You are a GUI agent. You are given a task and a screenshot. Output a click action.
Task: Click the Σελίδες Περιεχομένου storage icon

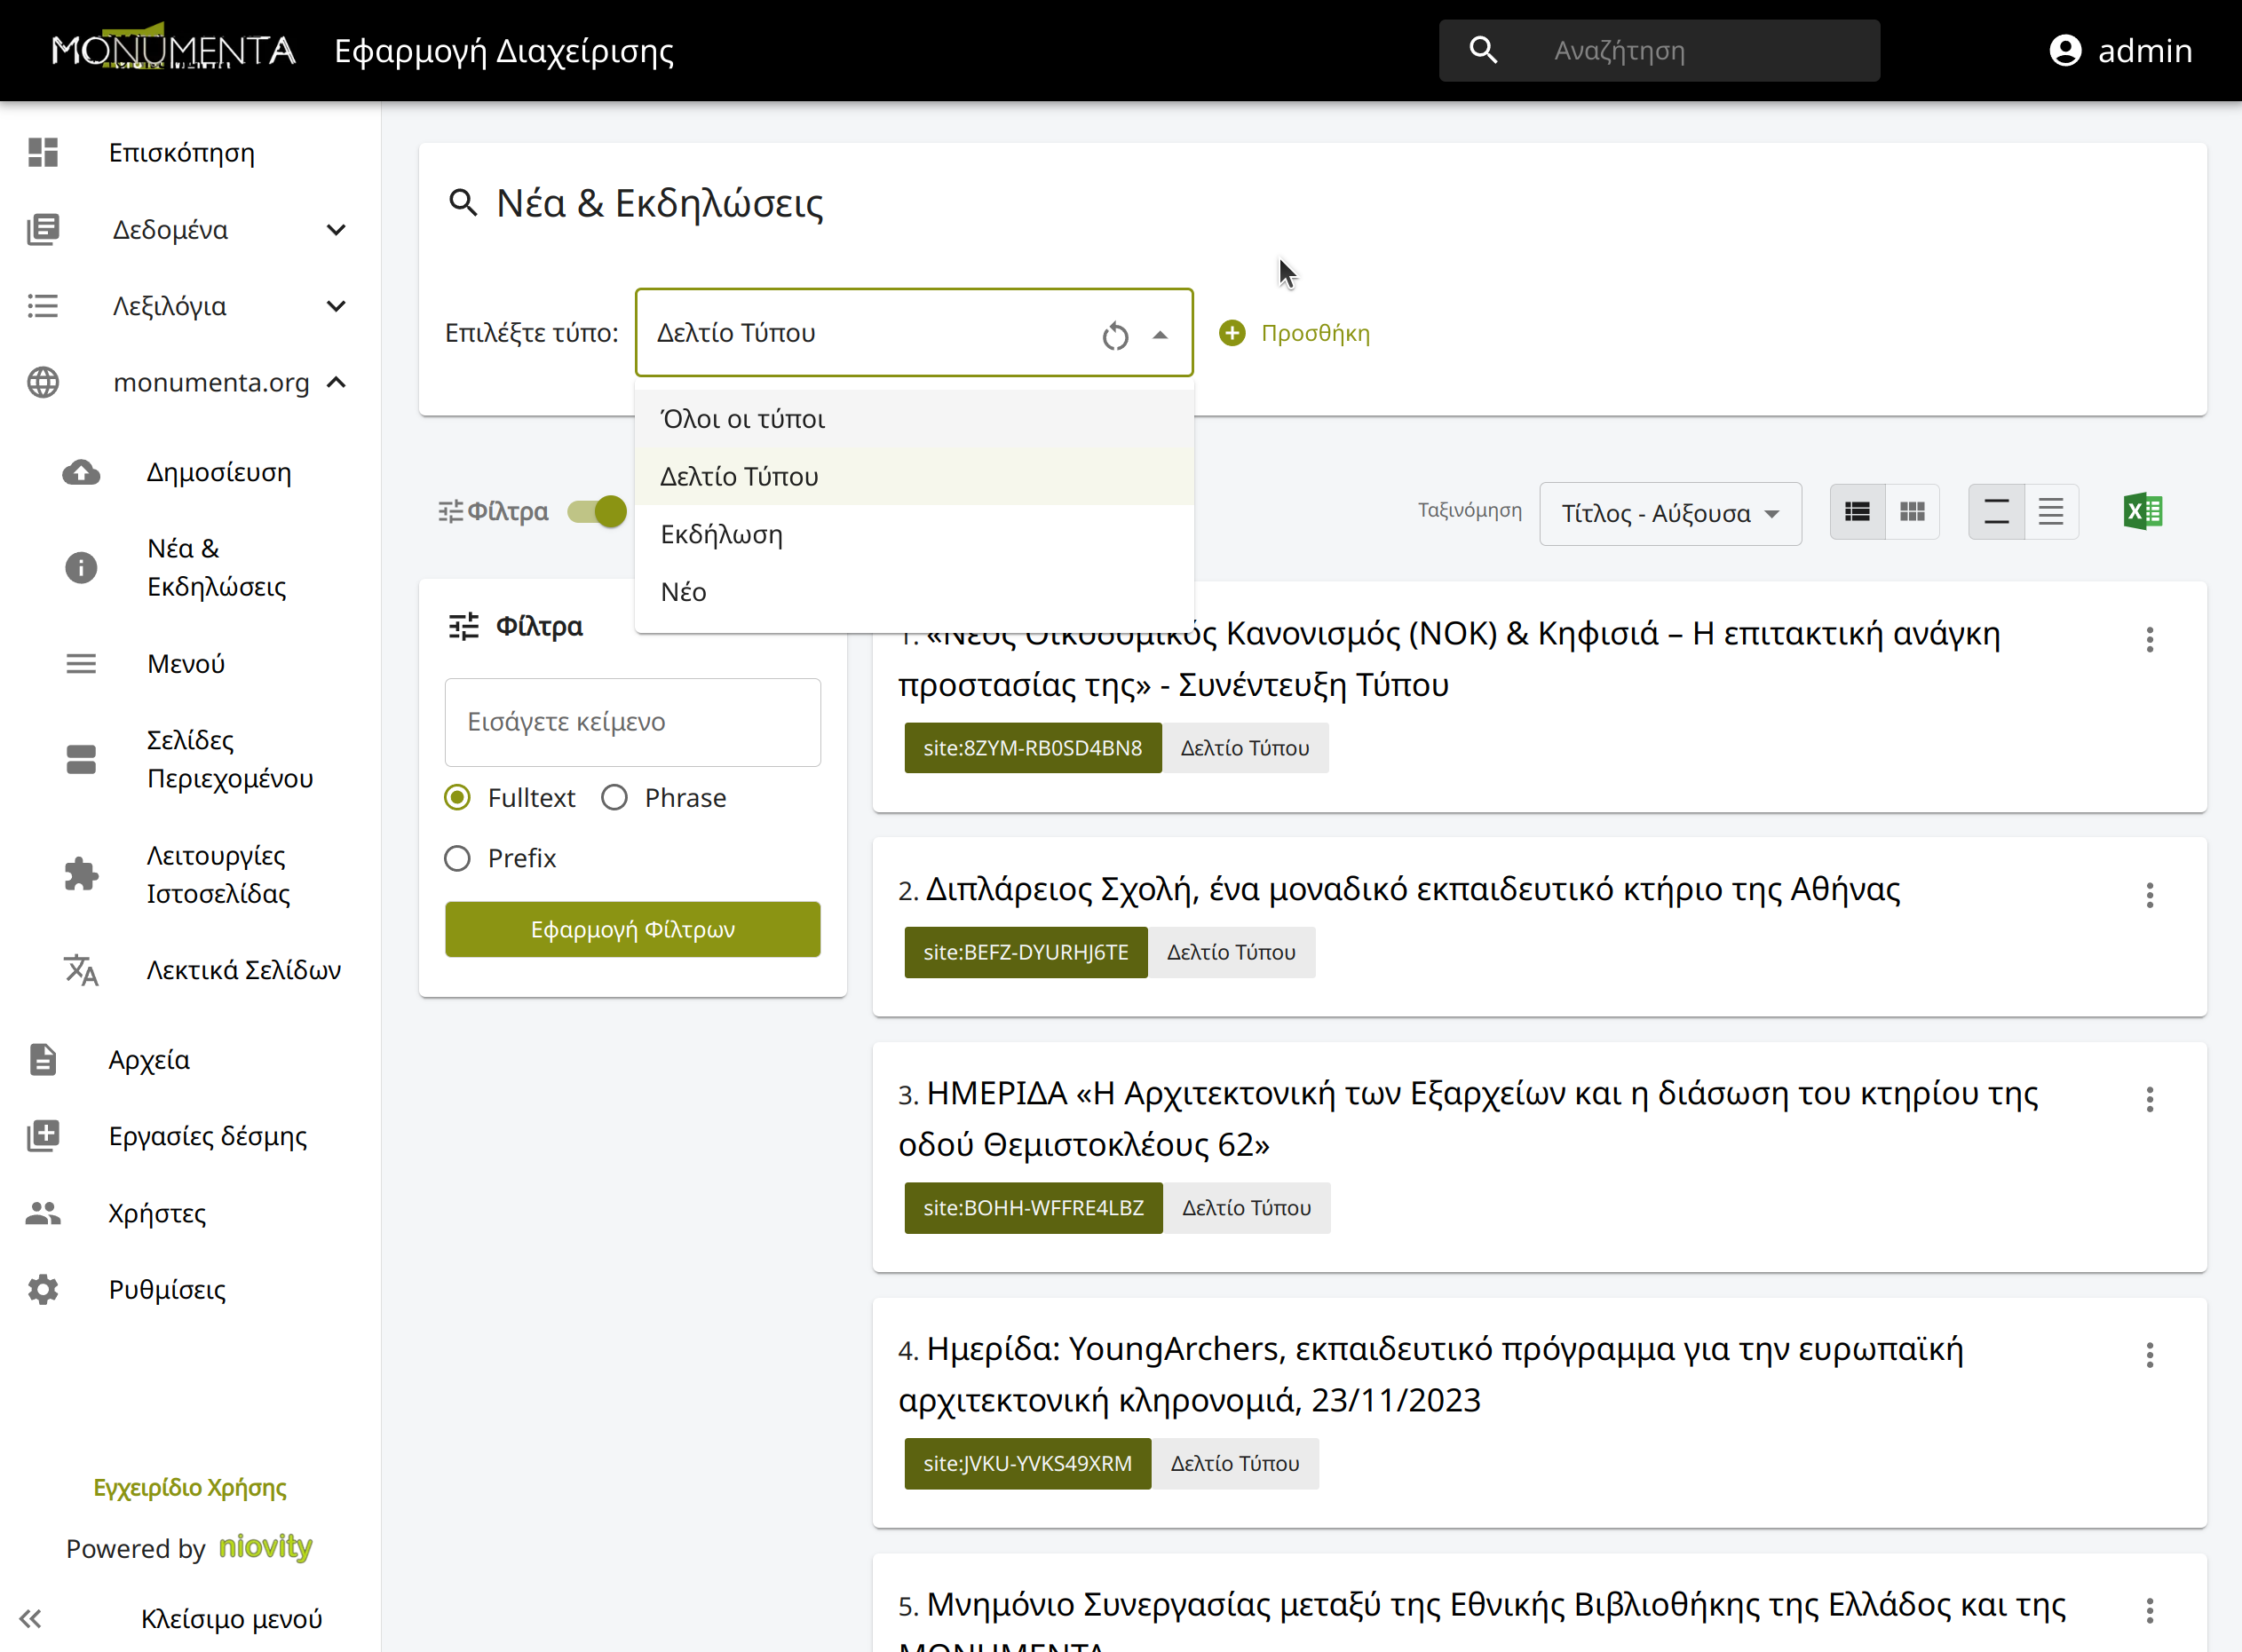[81, 759]
